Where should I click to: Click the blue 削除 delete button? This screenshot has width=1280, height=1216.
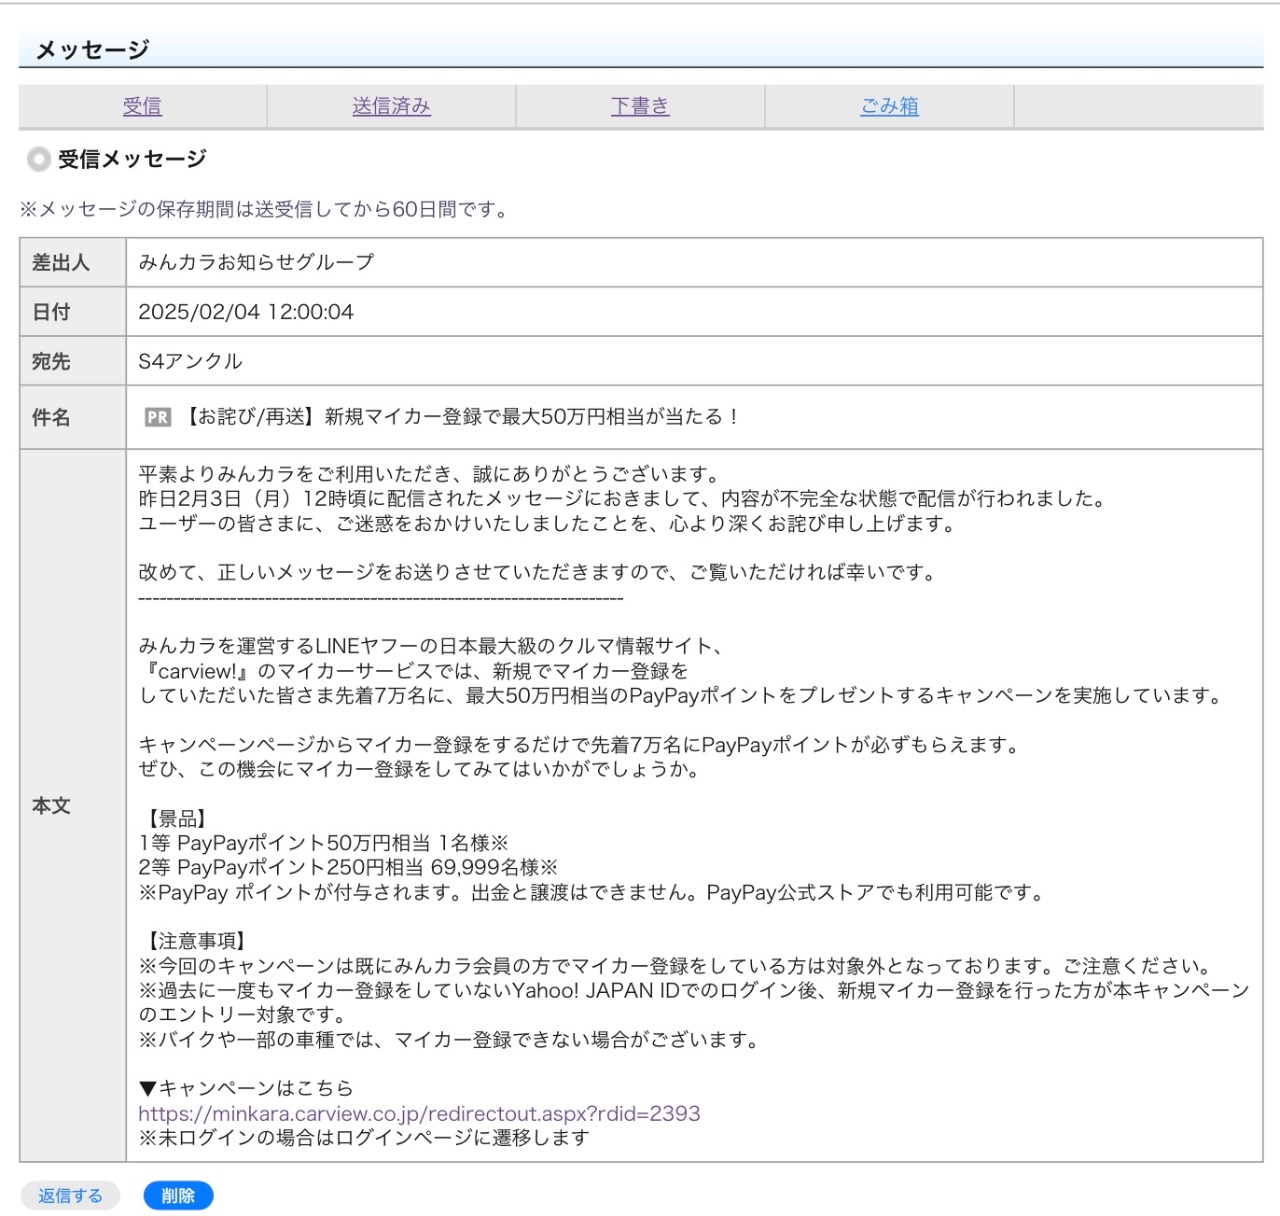(x=178, y=1195)
